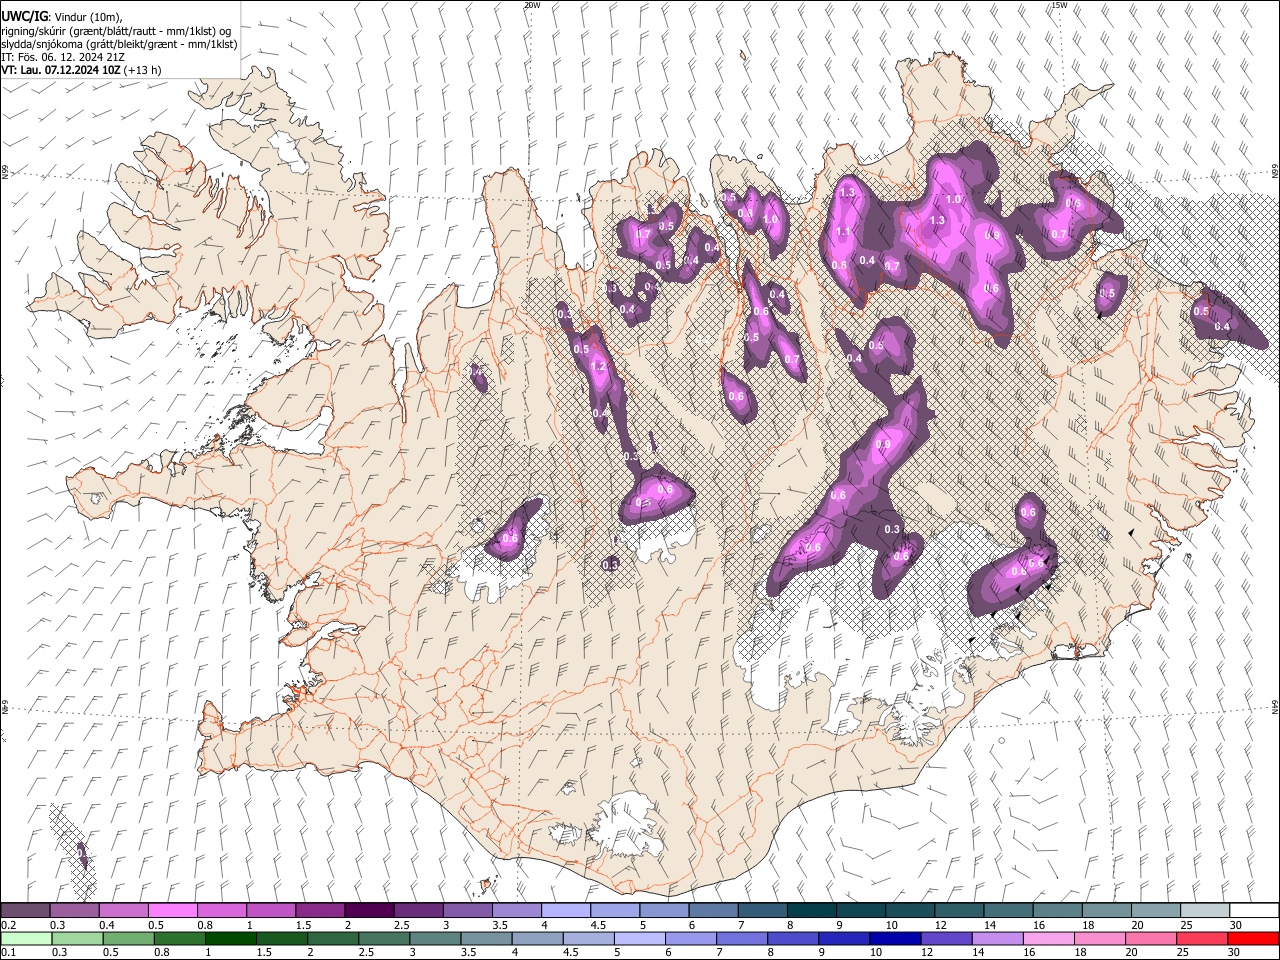Select lavender swatch between 4 and 4.5 in snow scale
This screenshot has width=1280, height=960.
click(566, 911)
